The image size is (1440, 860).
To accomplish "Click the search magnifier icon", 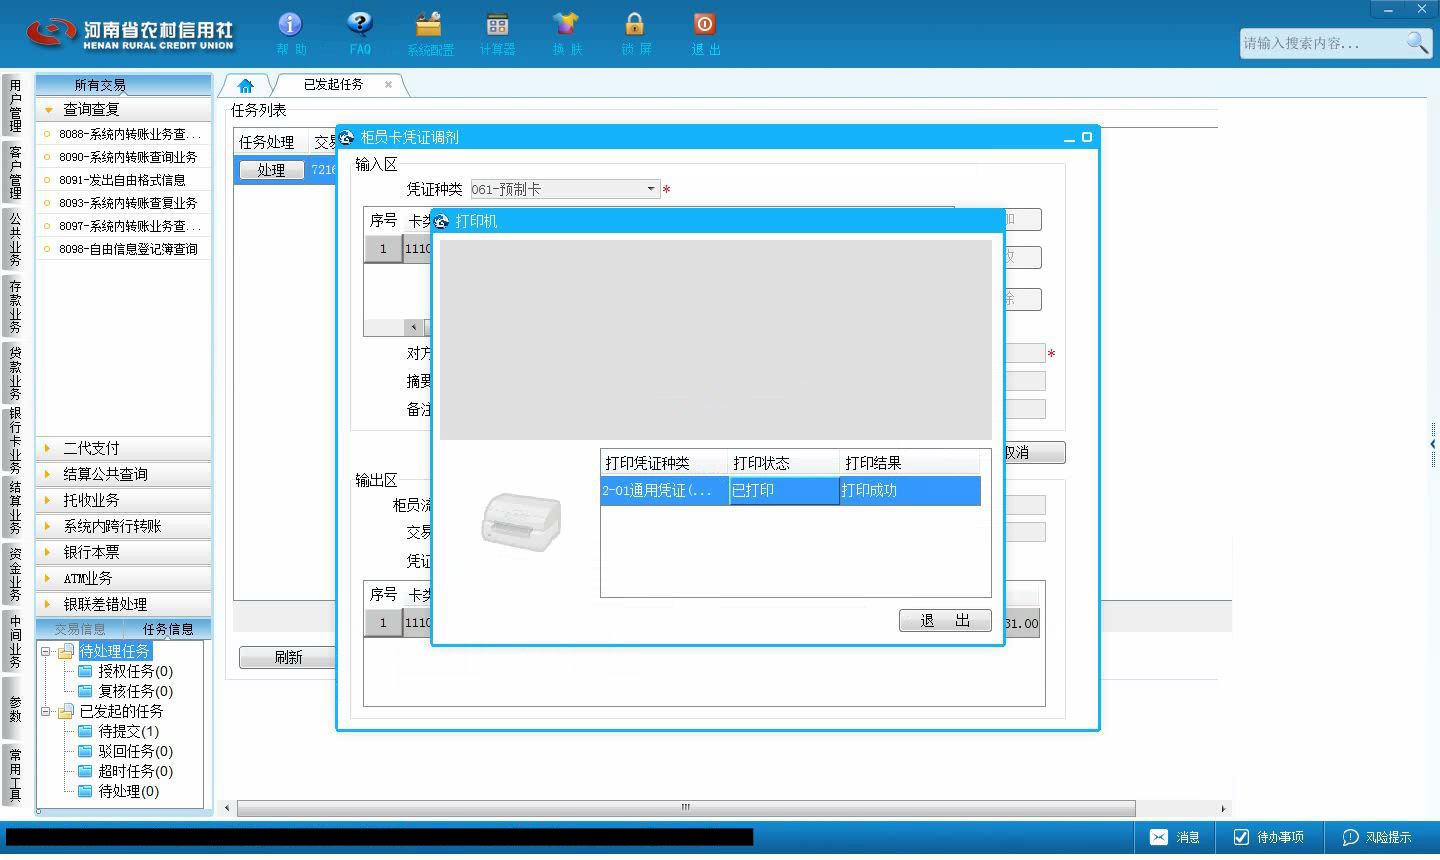I will click(x=1417, y=42).
